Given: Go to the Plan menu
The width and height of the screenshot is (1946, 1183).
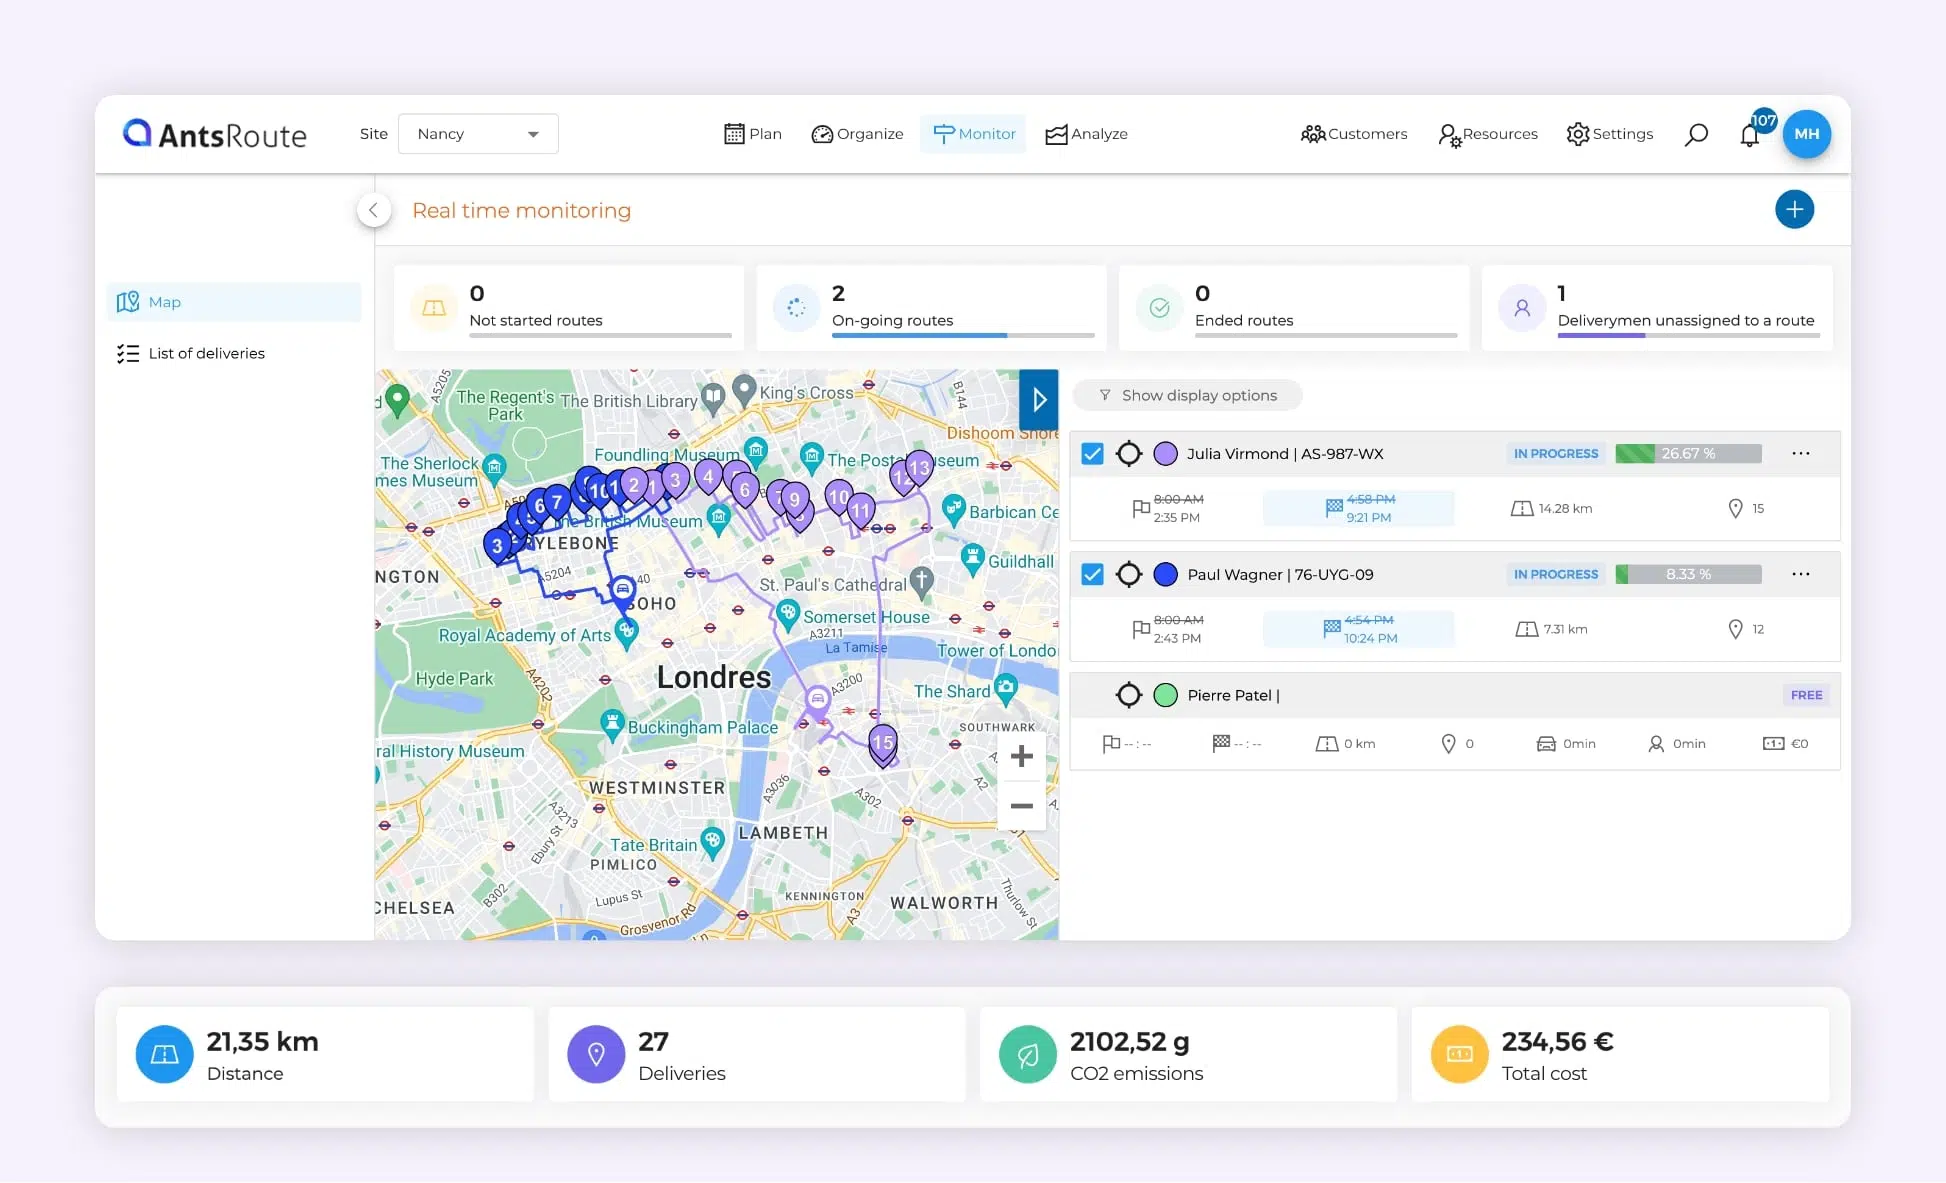Looking at the screenshot, I should (x=753, y=134).
